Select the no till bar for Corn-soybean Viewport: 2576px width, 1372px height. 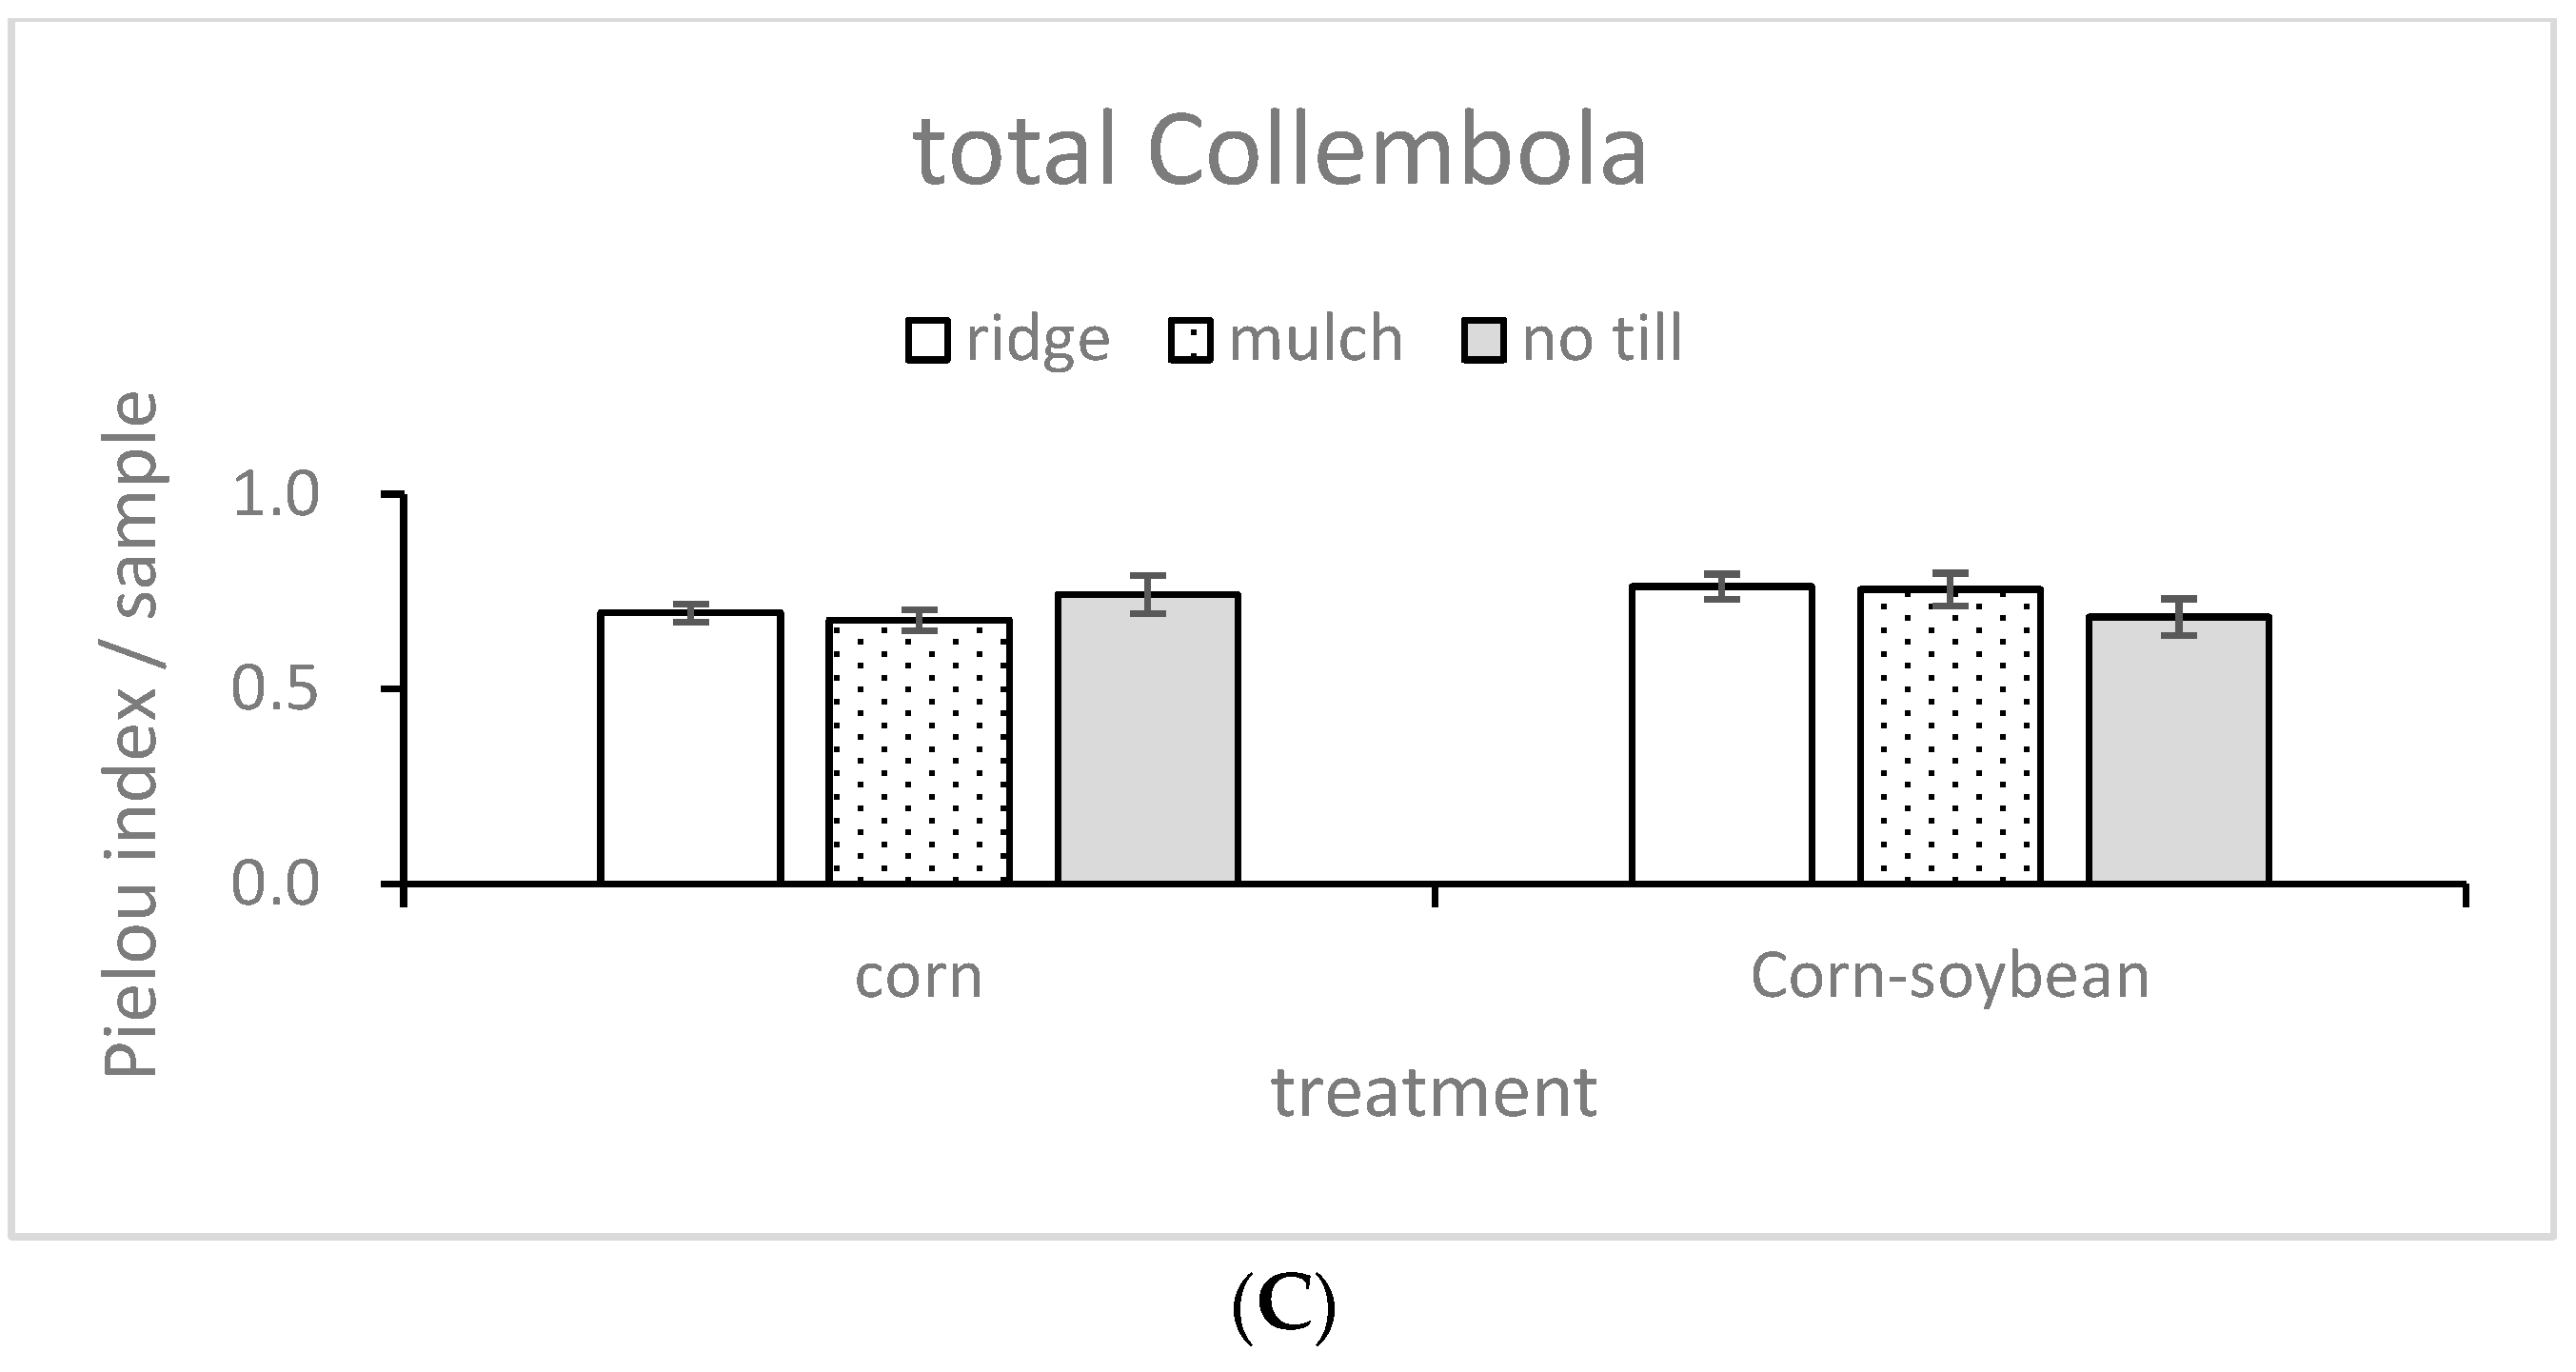[2179, 750]
